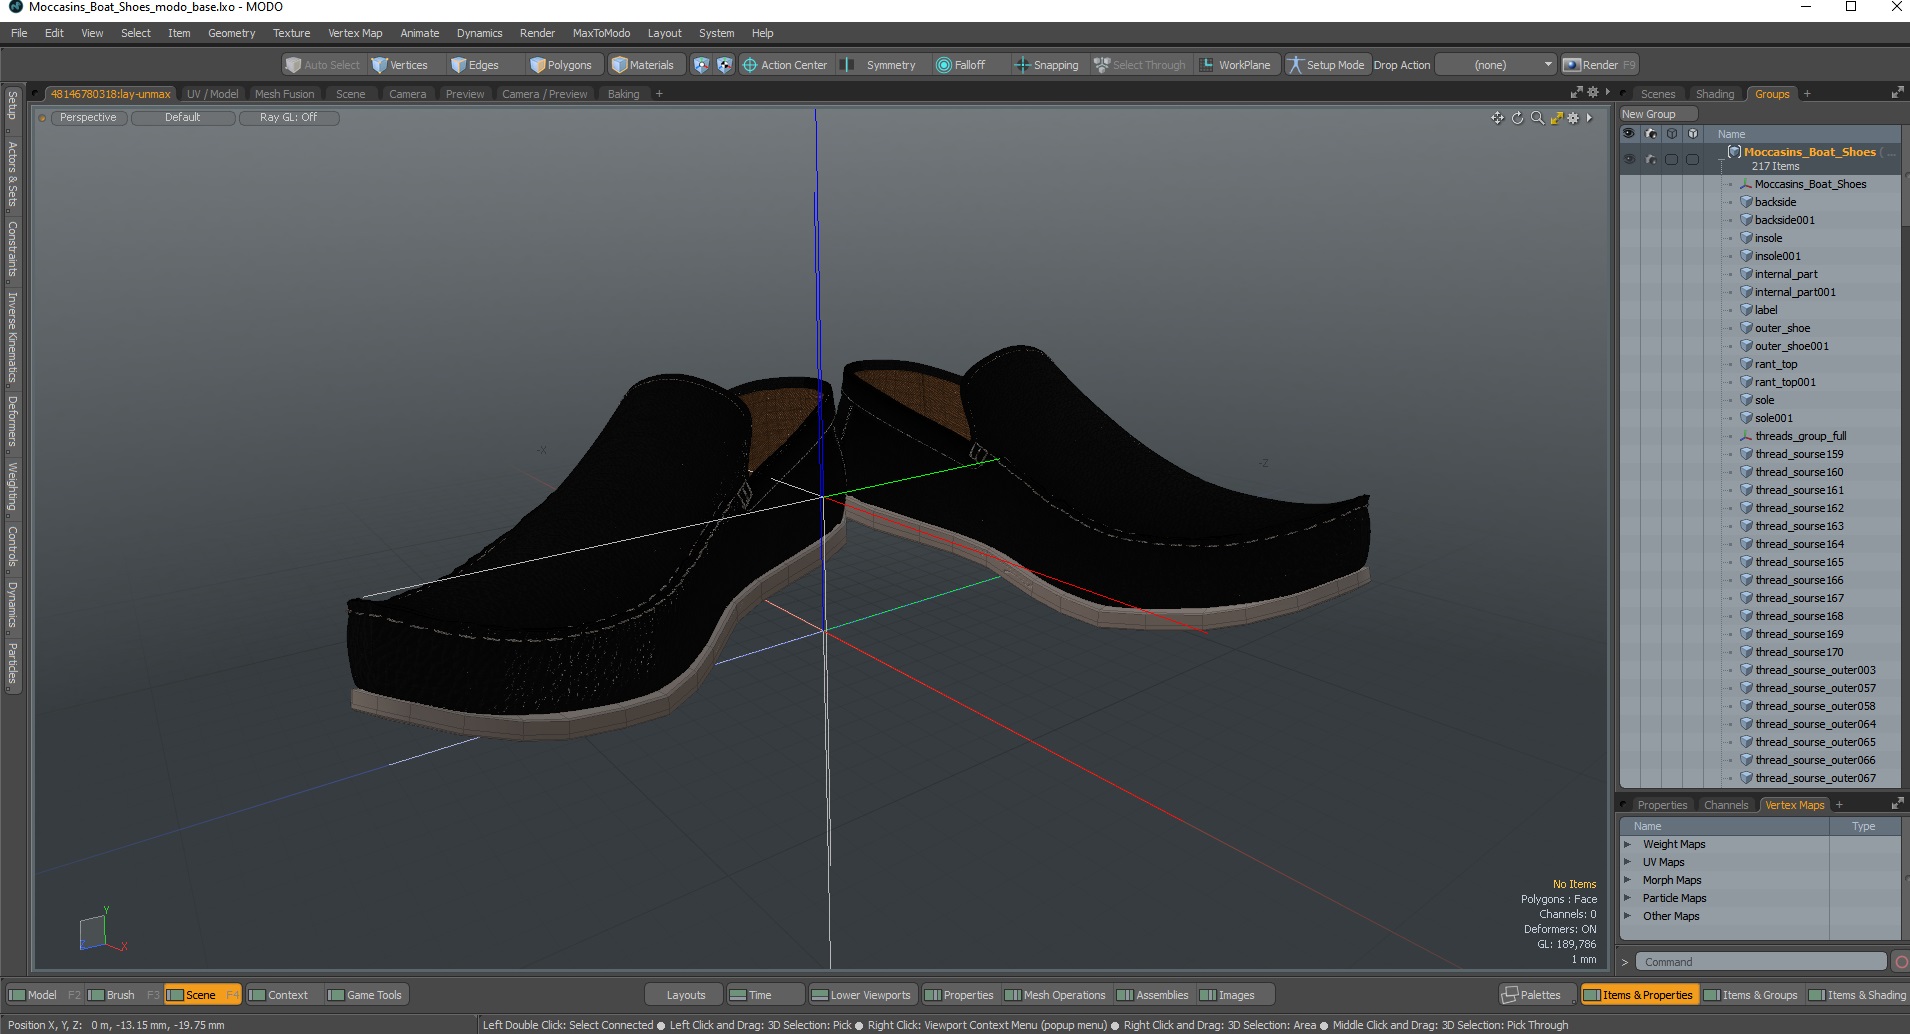Open Snapping settings
1910x1034 pixels.
(1047, 65)
